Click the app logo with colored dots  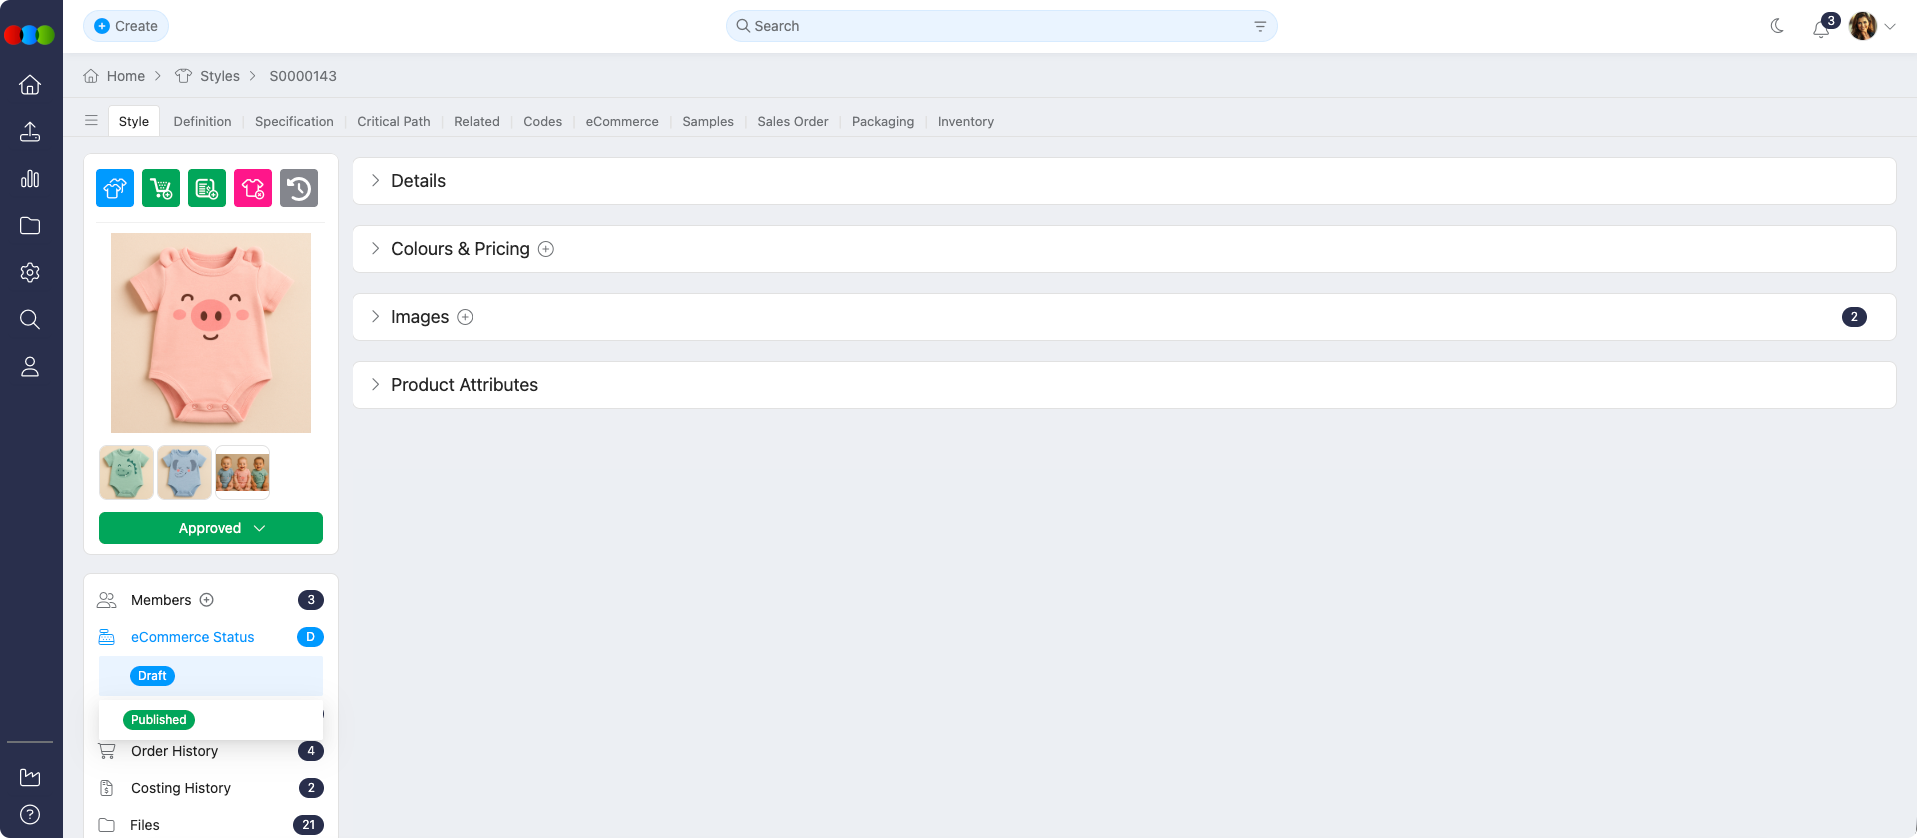coord(29,35)
